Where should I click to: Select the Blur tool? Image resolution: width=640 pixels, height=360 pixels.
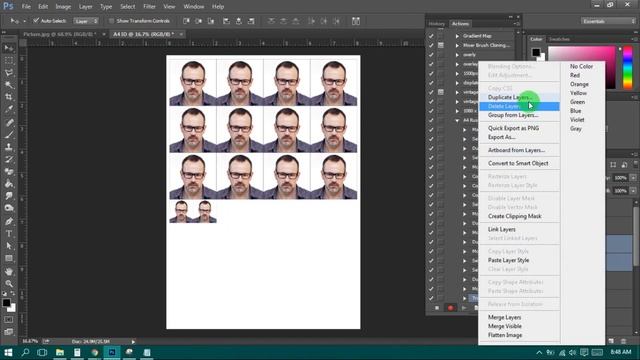[9, 196]
